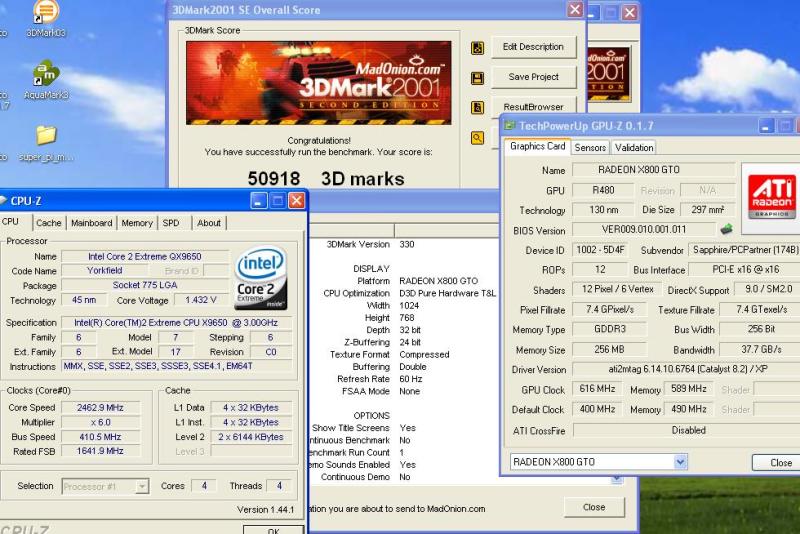Close the result details dialog via Close button
Image resolution: width=800 pixels, height=534 pixels.
[x=594, y=507]
